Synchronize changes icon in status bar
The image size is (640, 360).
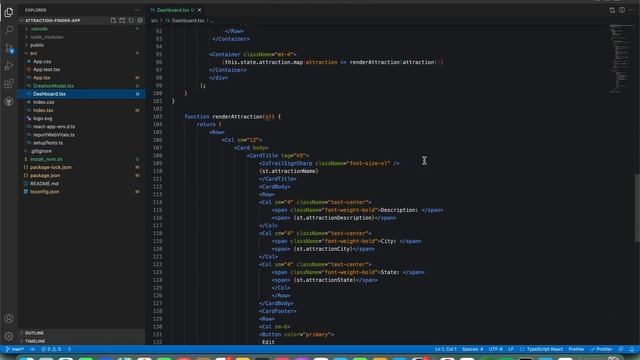[33, 349]
